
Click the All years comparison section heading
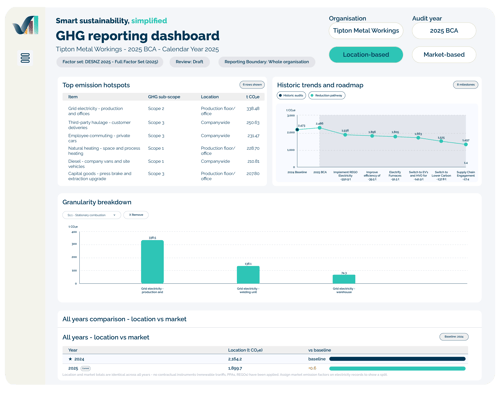124,319
